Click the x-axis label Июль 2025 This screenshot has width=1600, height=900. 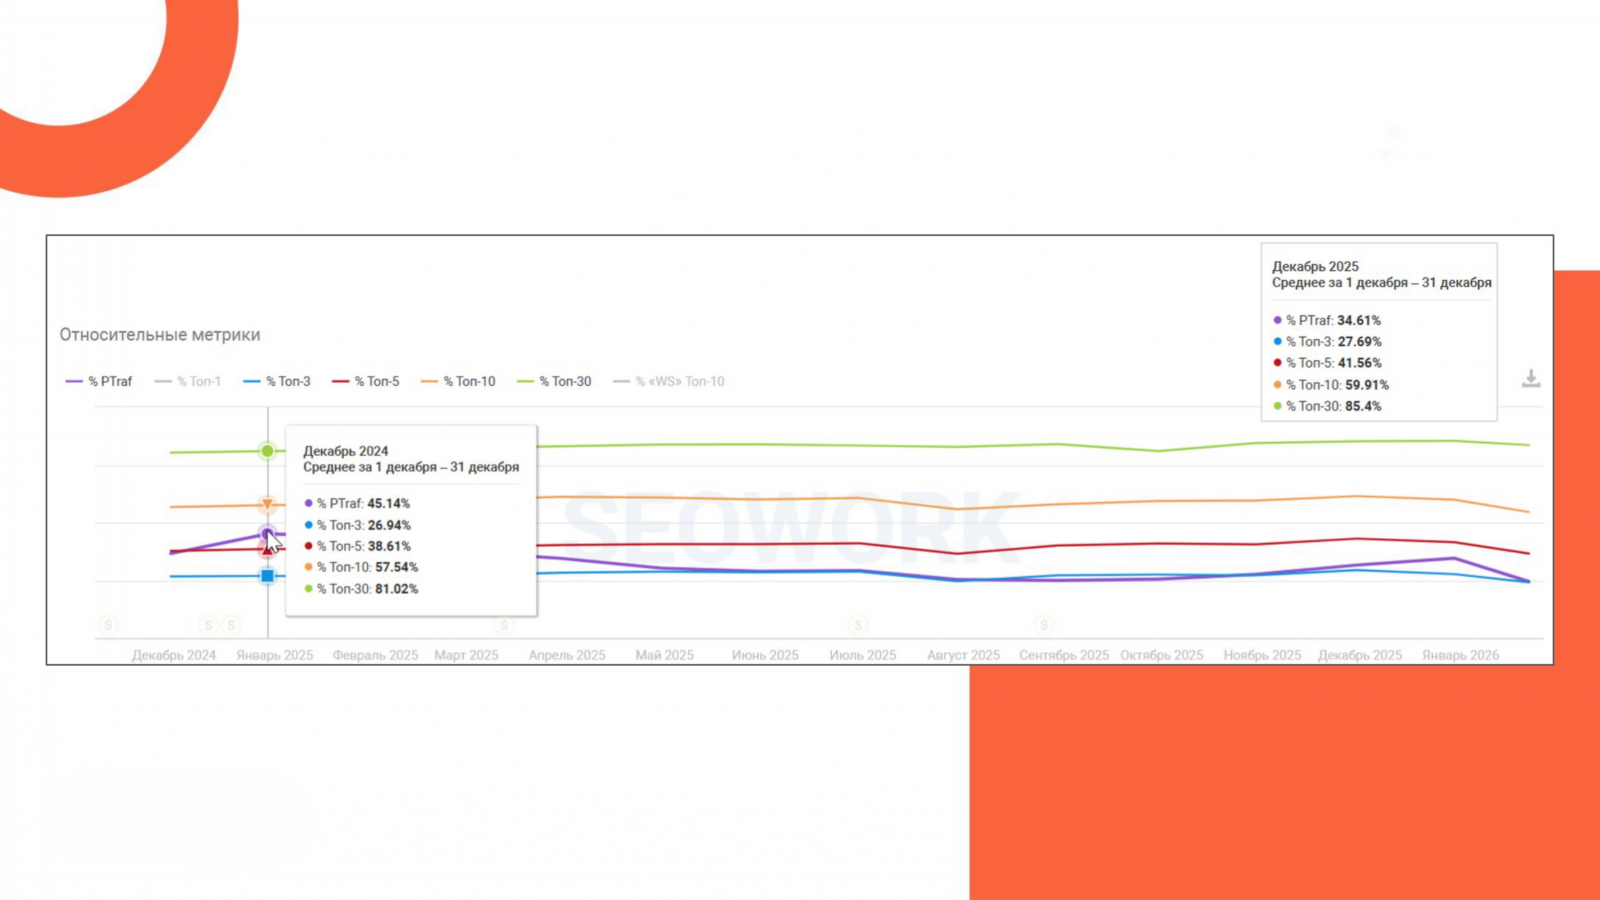[x=863, y=655]
